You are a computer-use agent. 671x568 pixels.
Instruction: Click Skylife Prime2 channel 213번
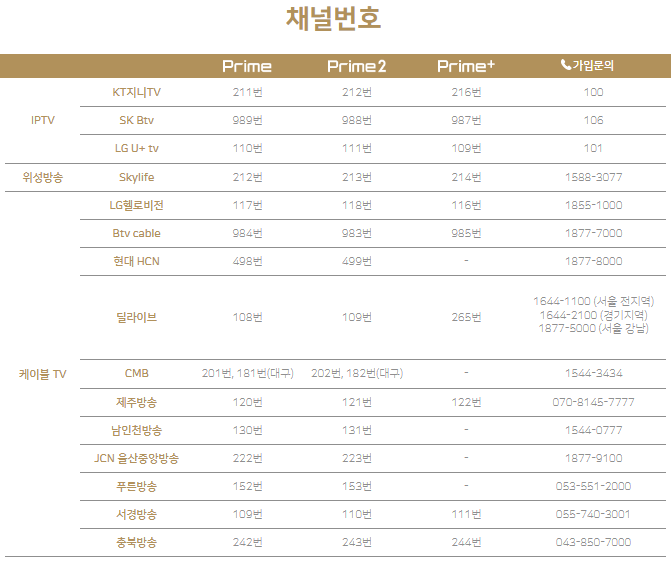(356, 177)
